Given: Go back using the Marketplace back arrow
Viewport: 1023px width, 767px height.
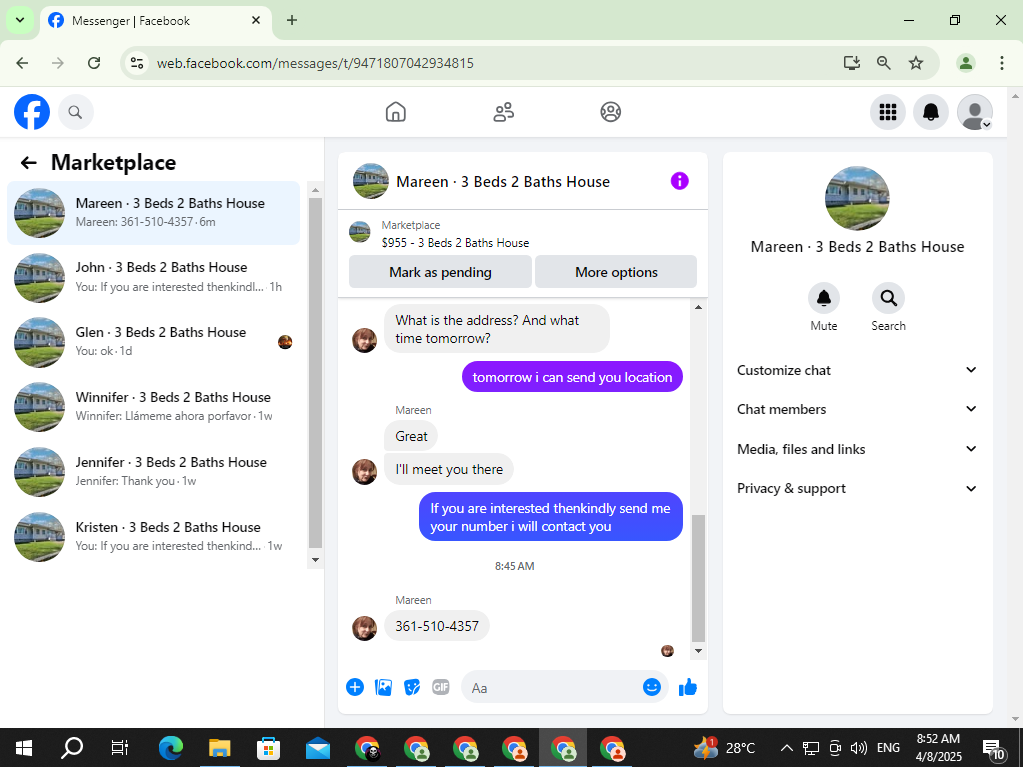Looking at the screenshot, I should 28,162.
